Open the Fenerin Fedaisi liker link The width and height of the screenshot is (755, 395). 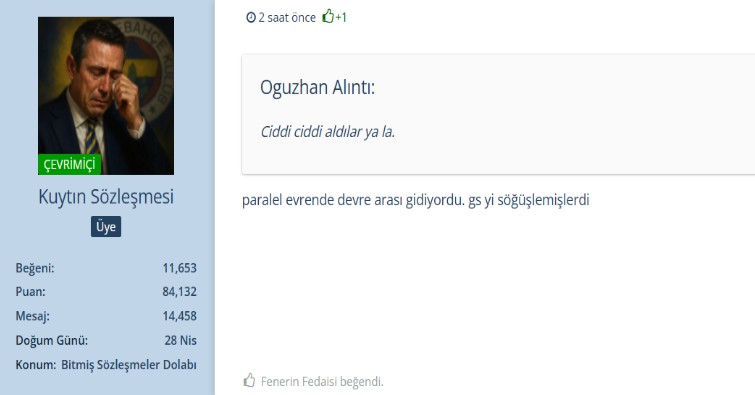299,382
